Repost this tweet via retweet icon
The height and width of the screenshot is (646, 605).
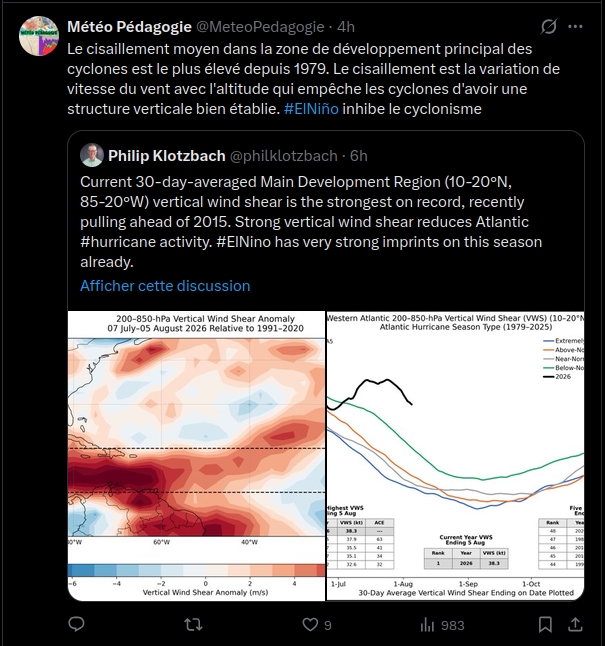pos(193,625)
